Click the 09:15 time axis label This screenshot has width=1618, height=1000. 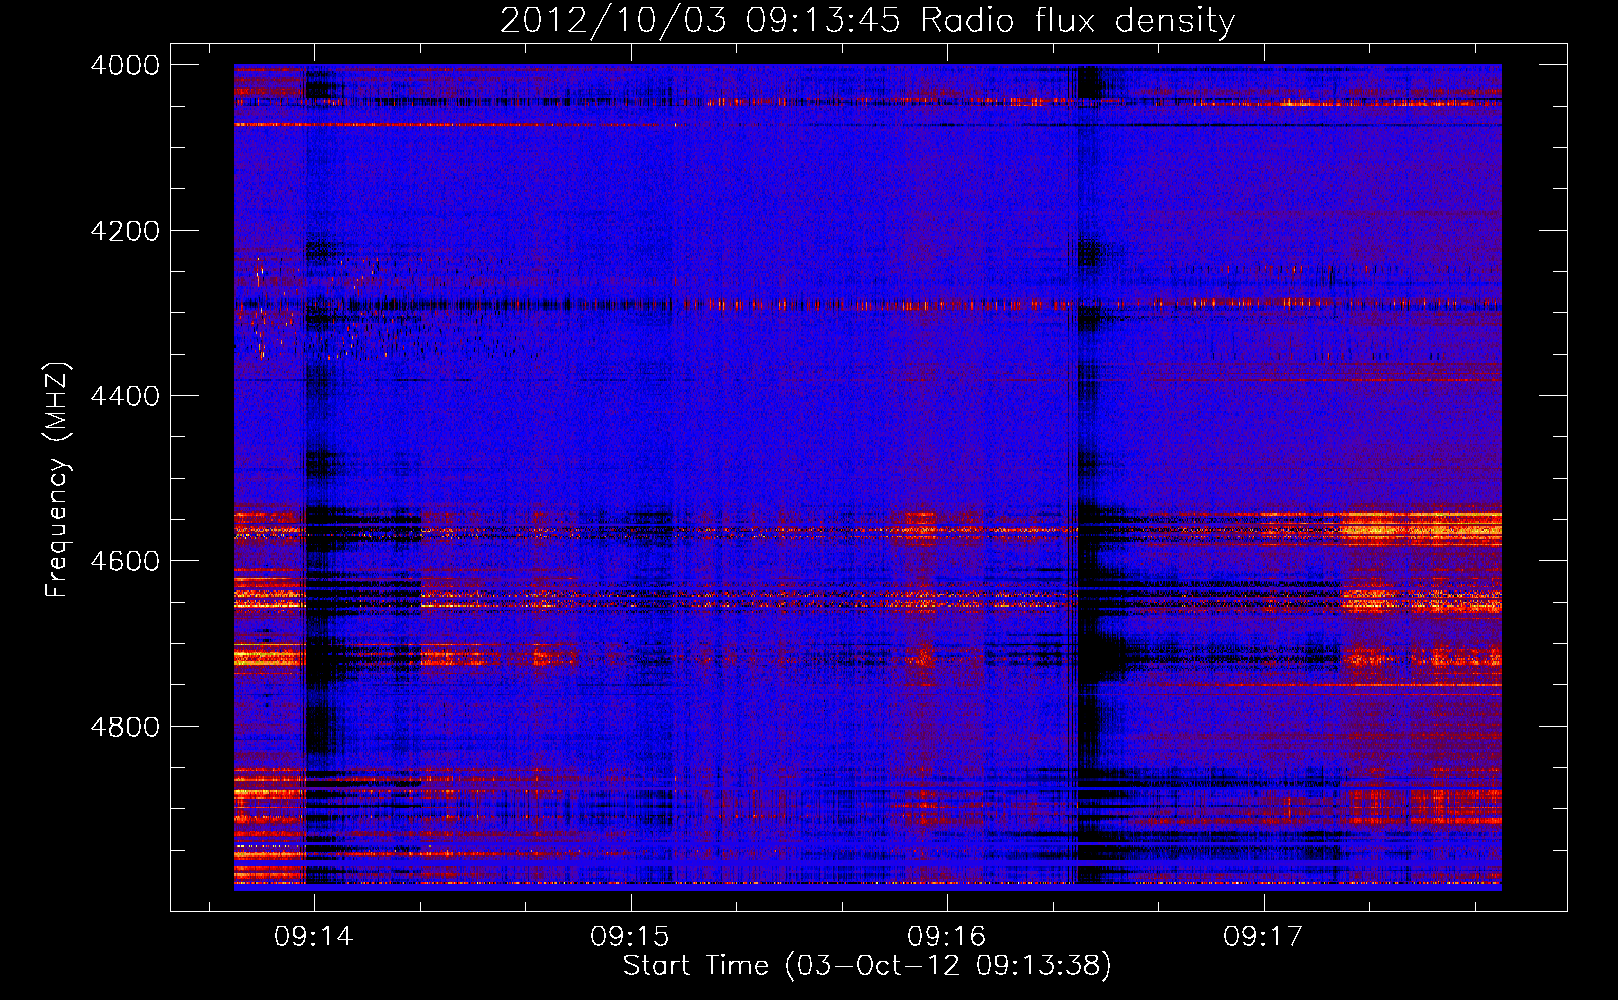(630, 937)
